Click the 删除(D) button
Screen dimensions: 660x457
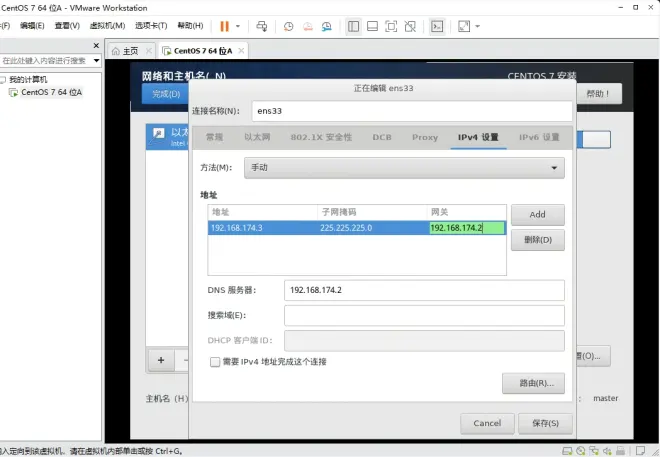[x=538, y=240]
